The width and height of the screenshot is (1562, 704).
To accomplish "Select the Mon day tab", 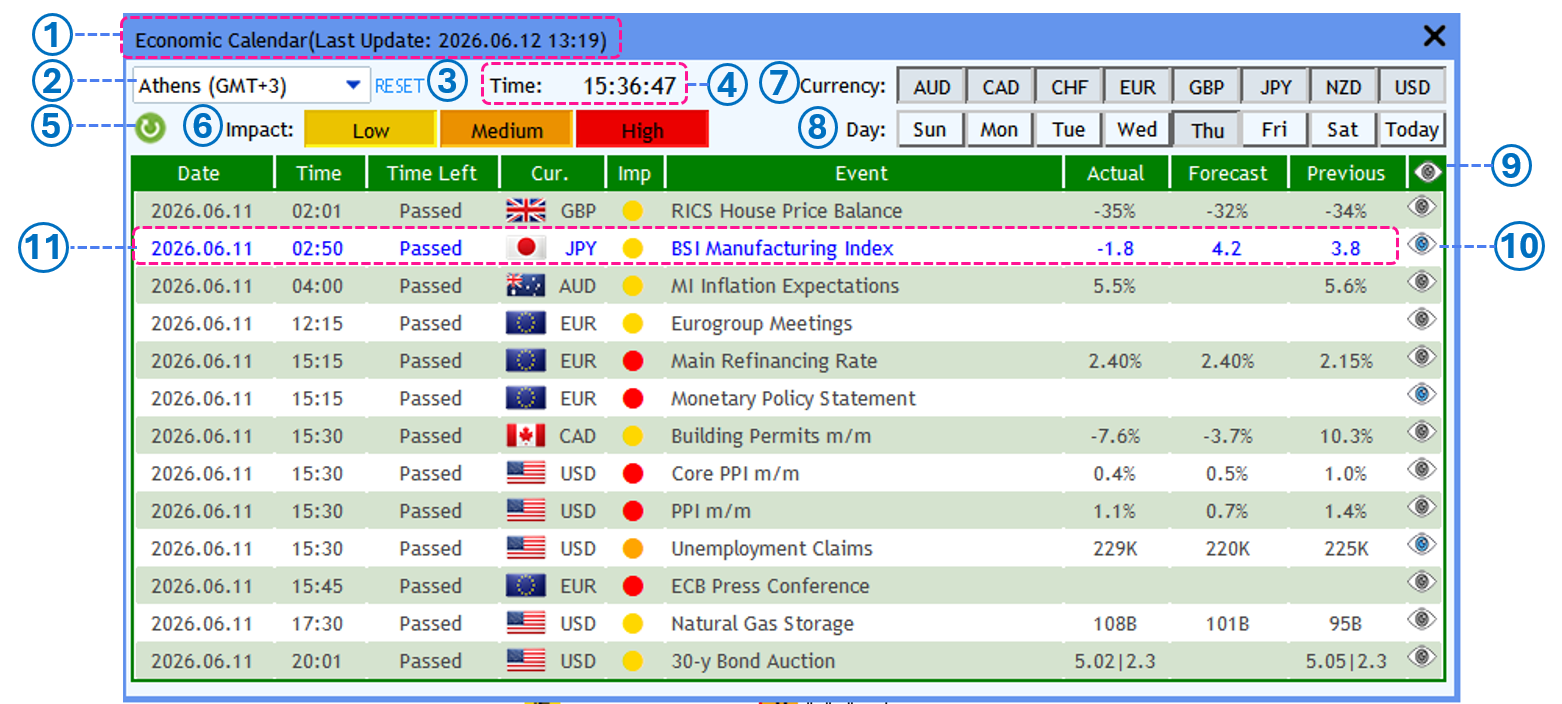I will pos(999,129).
